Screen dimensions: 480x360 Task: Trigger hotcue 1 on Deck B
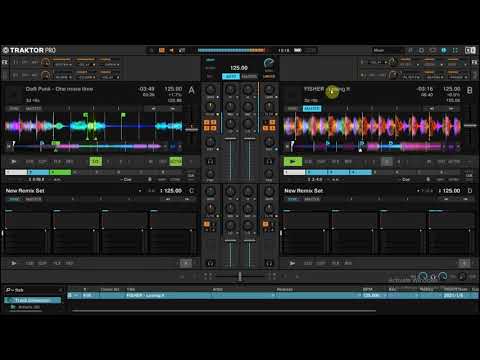294,172
